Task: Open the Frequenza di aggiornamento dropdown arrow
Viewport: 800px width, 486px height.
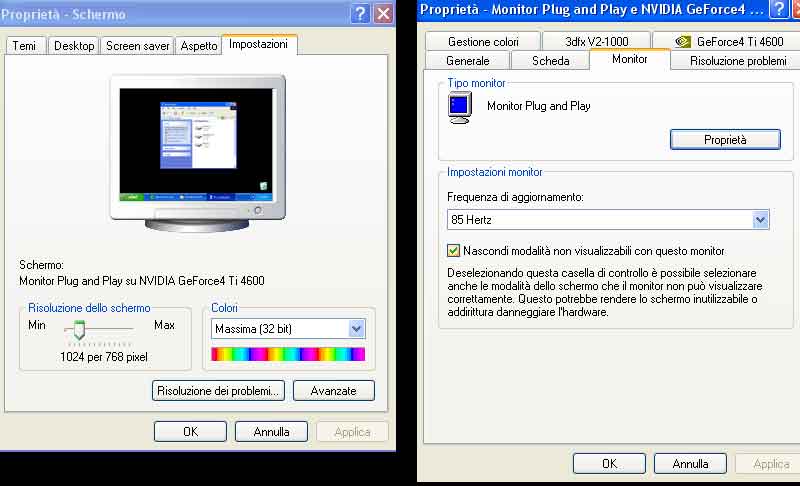Action: (x=760, y=220)
